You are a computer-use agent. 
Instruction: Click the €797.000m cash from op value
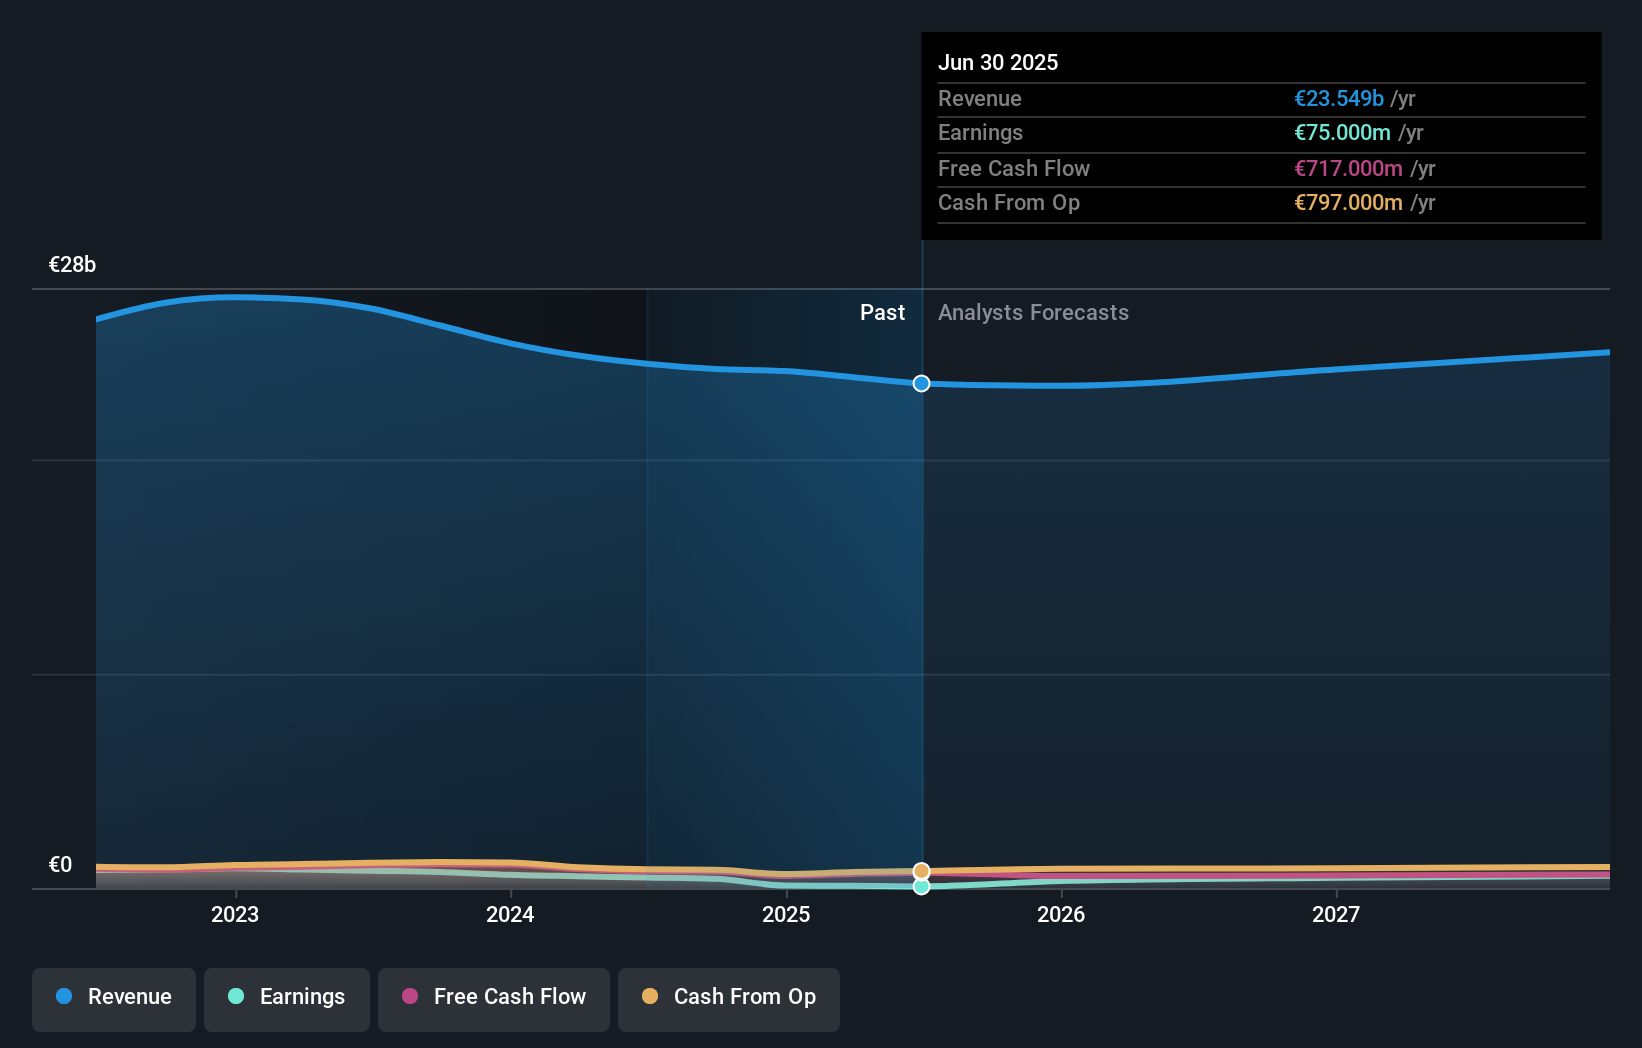[1348, 202]
